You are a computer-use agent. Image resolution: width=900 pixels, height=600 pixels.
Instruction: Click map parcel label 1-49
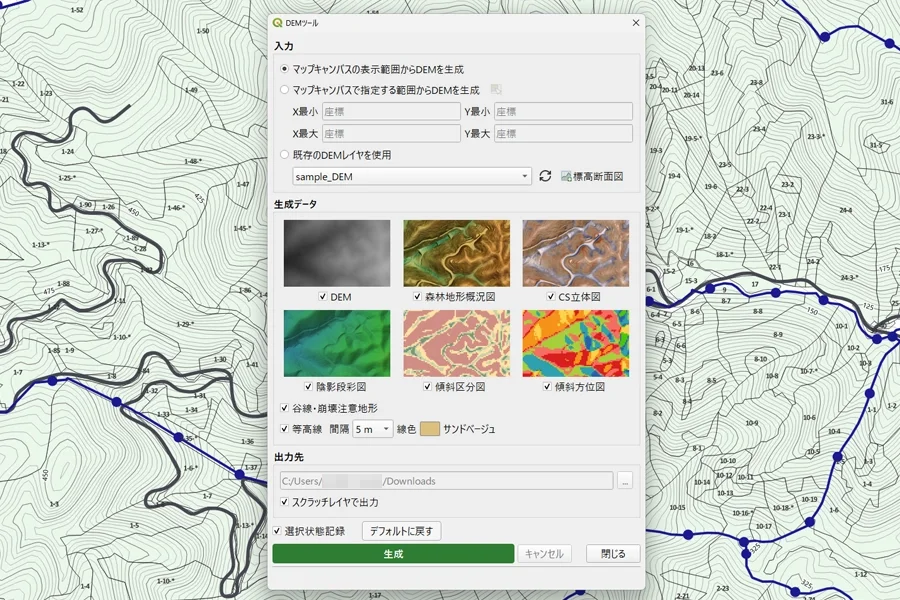coord(191,90)
